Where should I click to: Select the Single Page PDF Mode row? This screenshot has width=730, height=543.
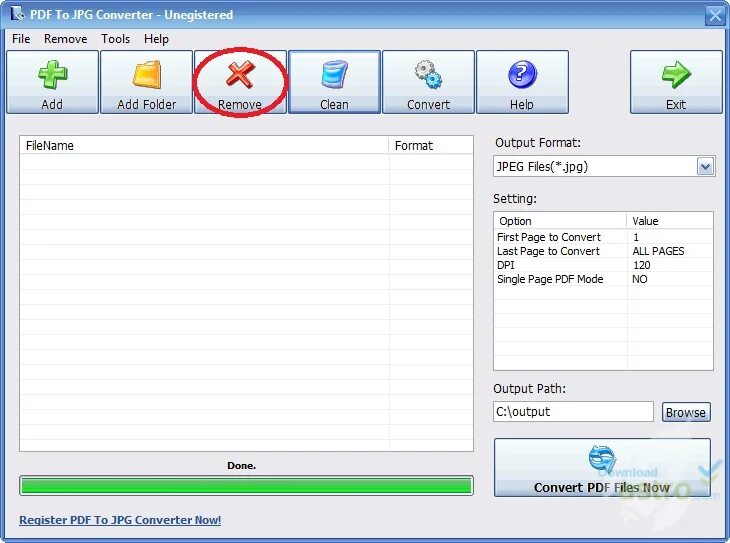(603, 279)
